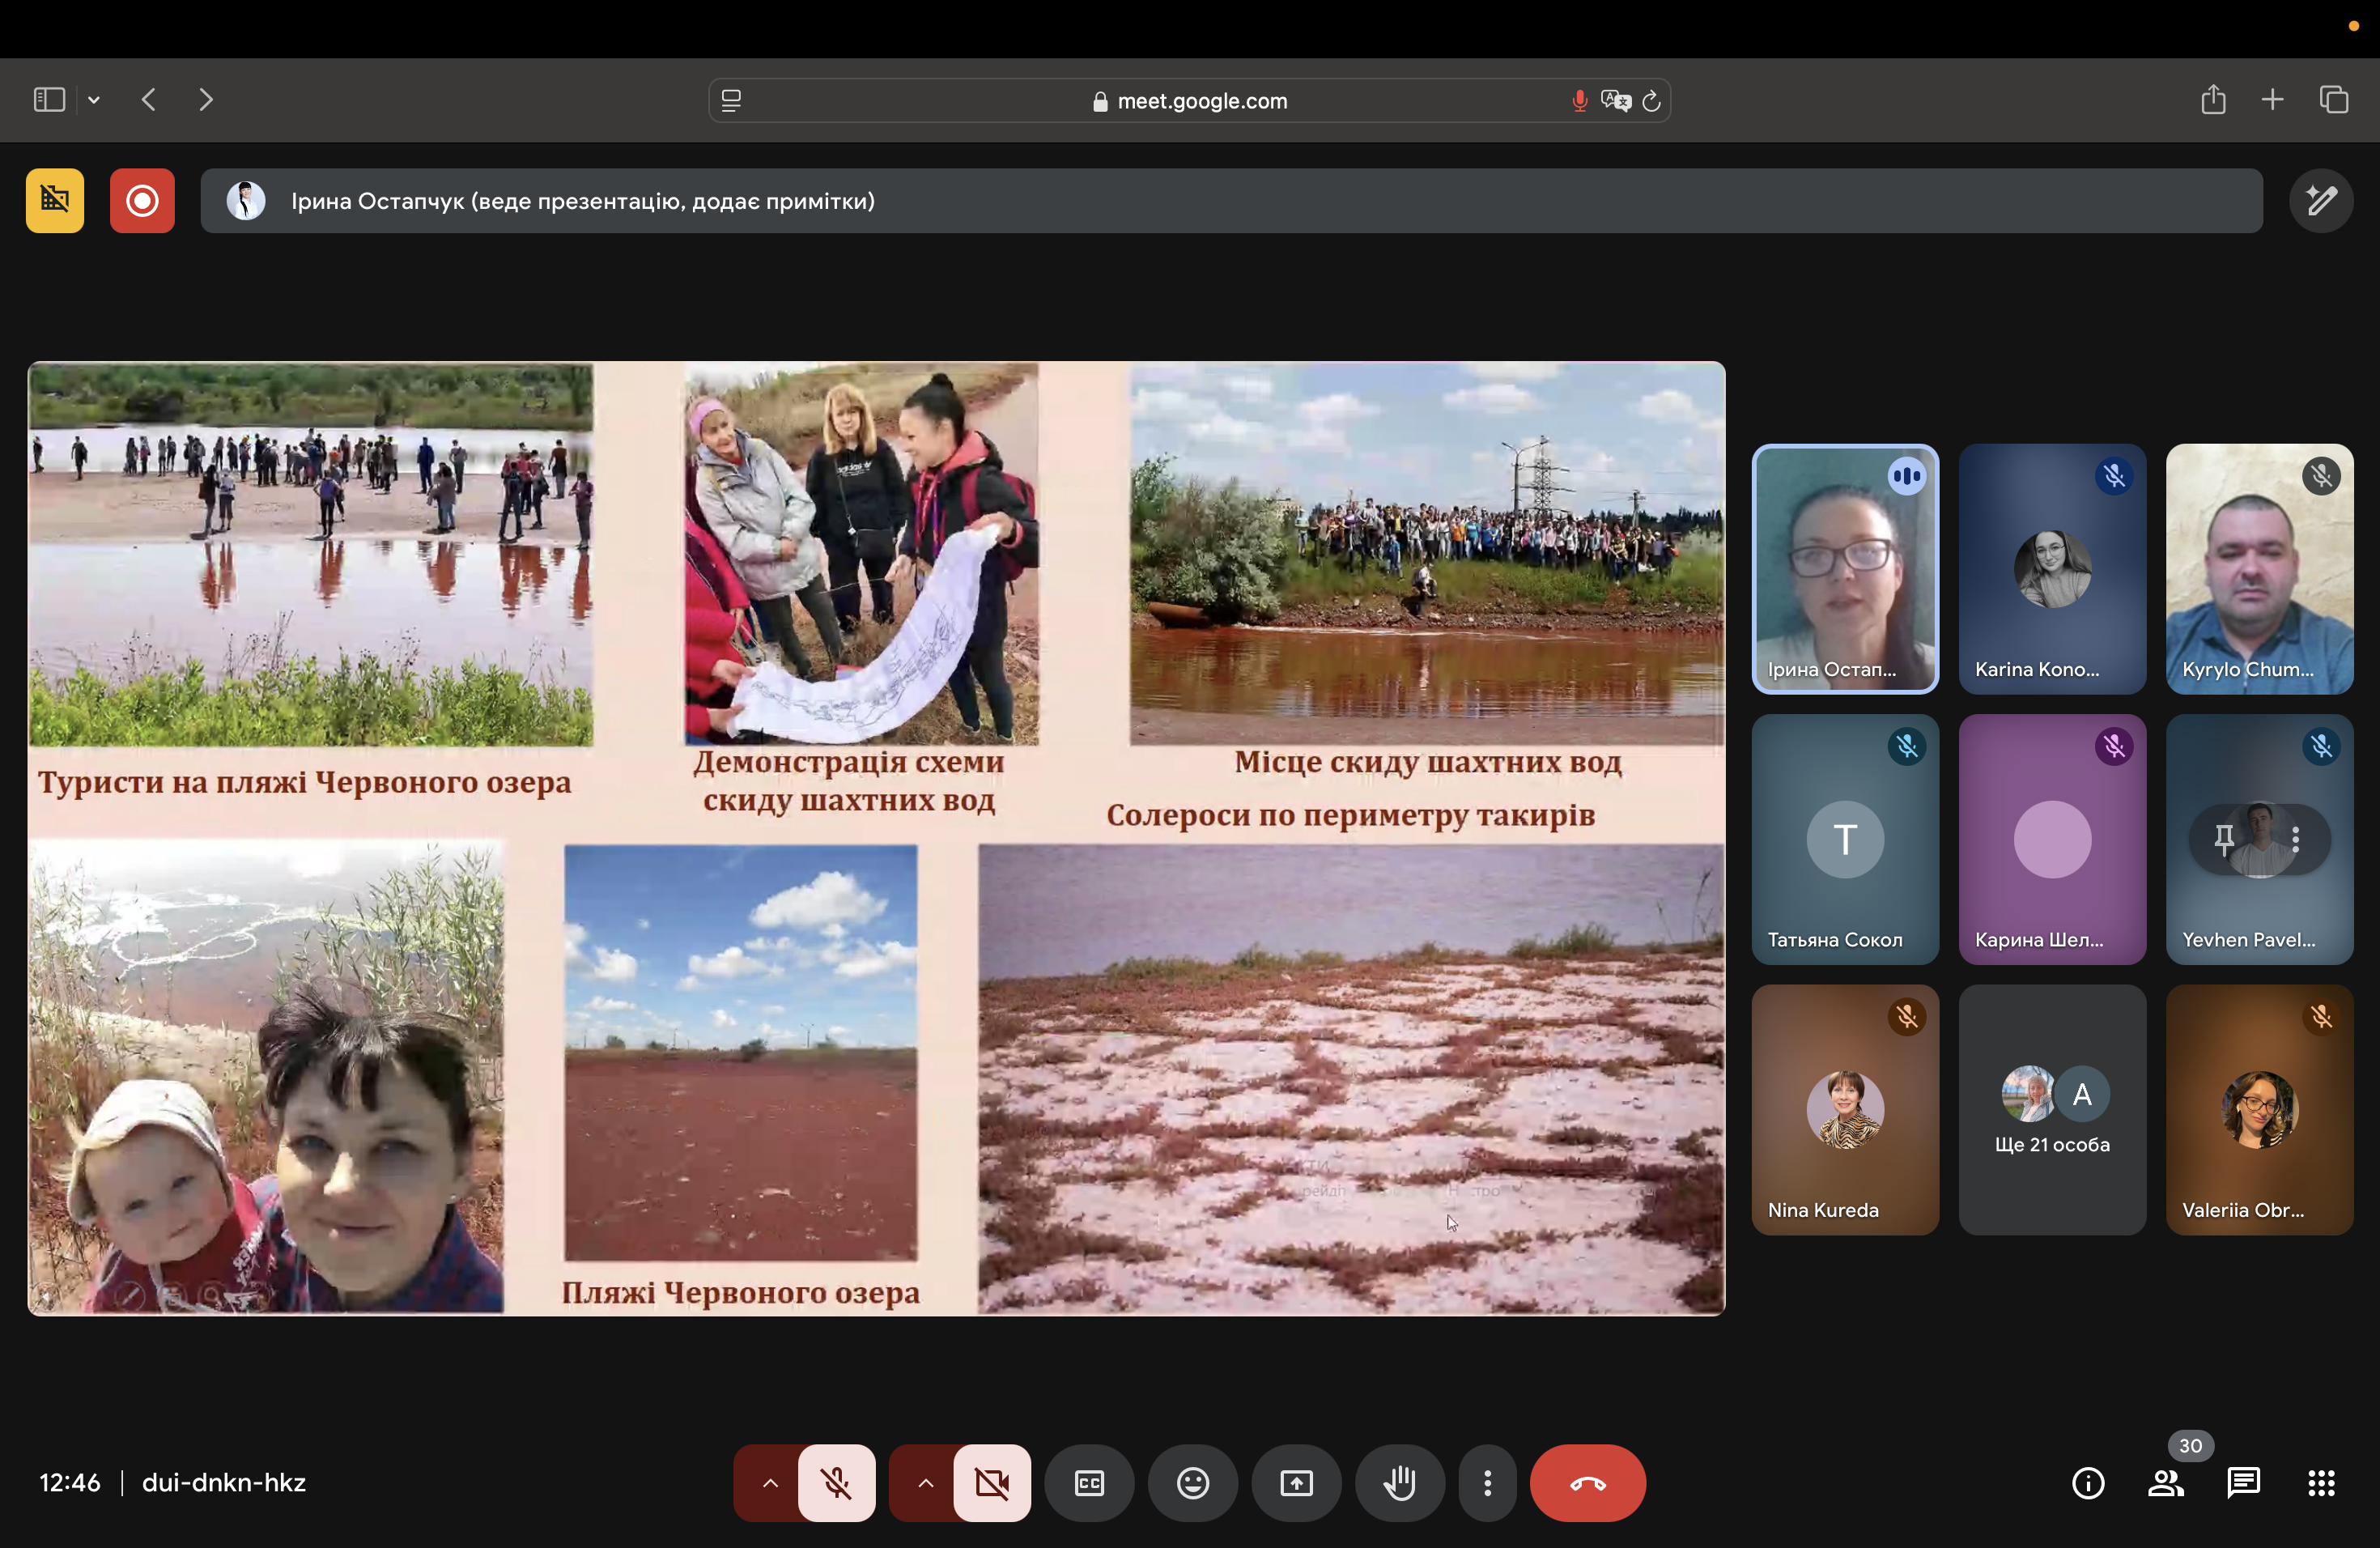Open Safari sidebar dropdown arrow
The image size is (2380, 1548).
point(94,100)
